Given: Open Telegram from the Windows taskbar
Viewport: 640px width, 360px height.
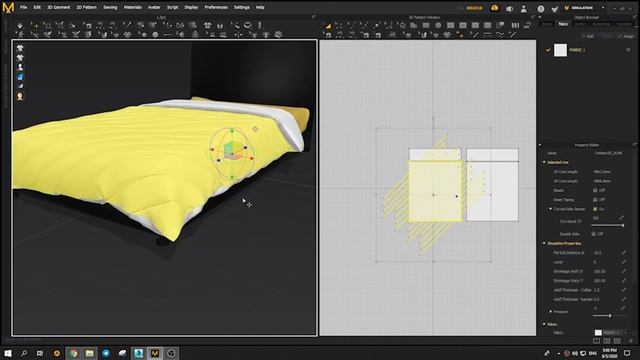Looking at the screenshot, I should pyautogui.click(x=106, y=353).
